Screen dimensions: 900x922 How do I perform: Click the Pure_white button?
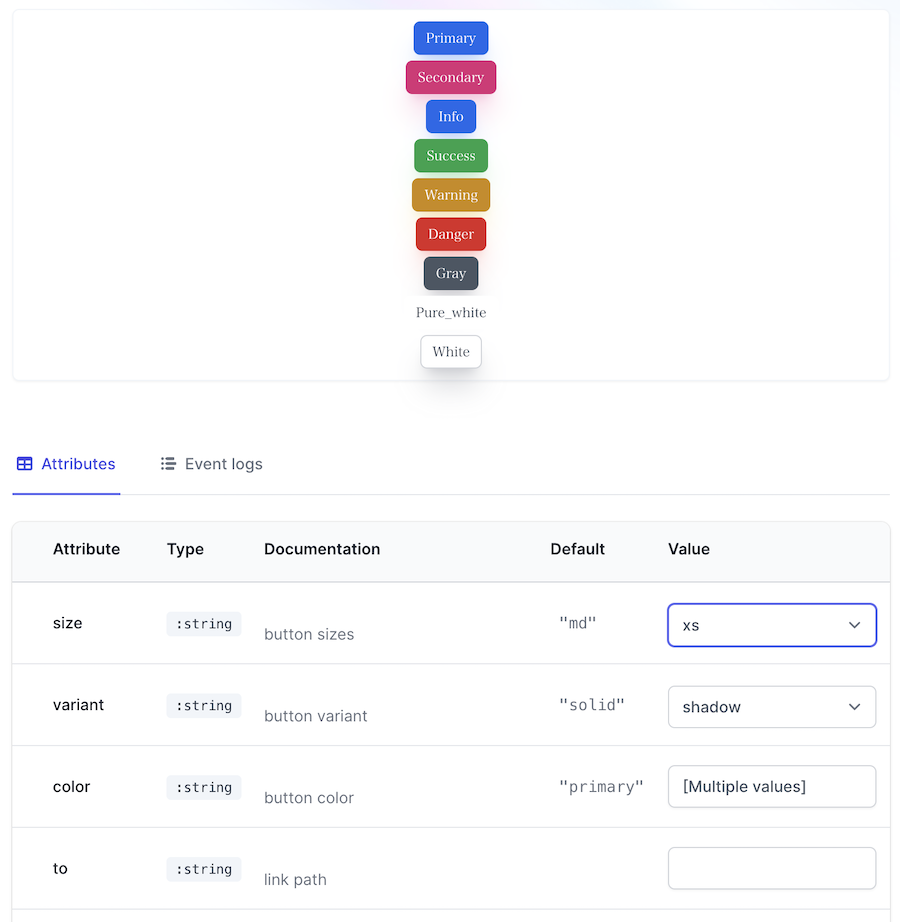451,312
